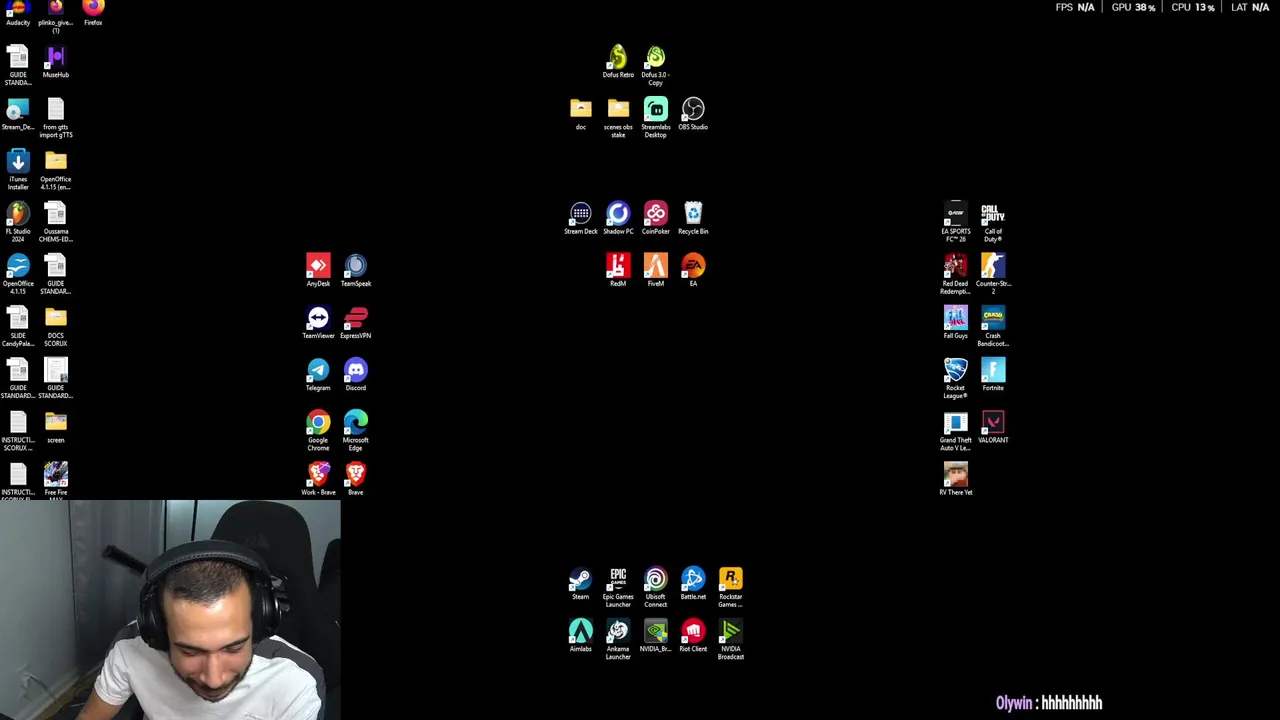This screenshot has height=720, width=1280.
Task: Select the plain Brave browser shortcut
Action: [356, 478]
